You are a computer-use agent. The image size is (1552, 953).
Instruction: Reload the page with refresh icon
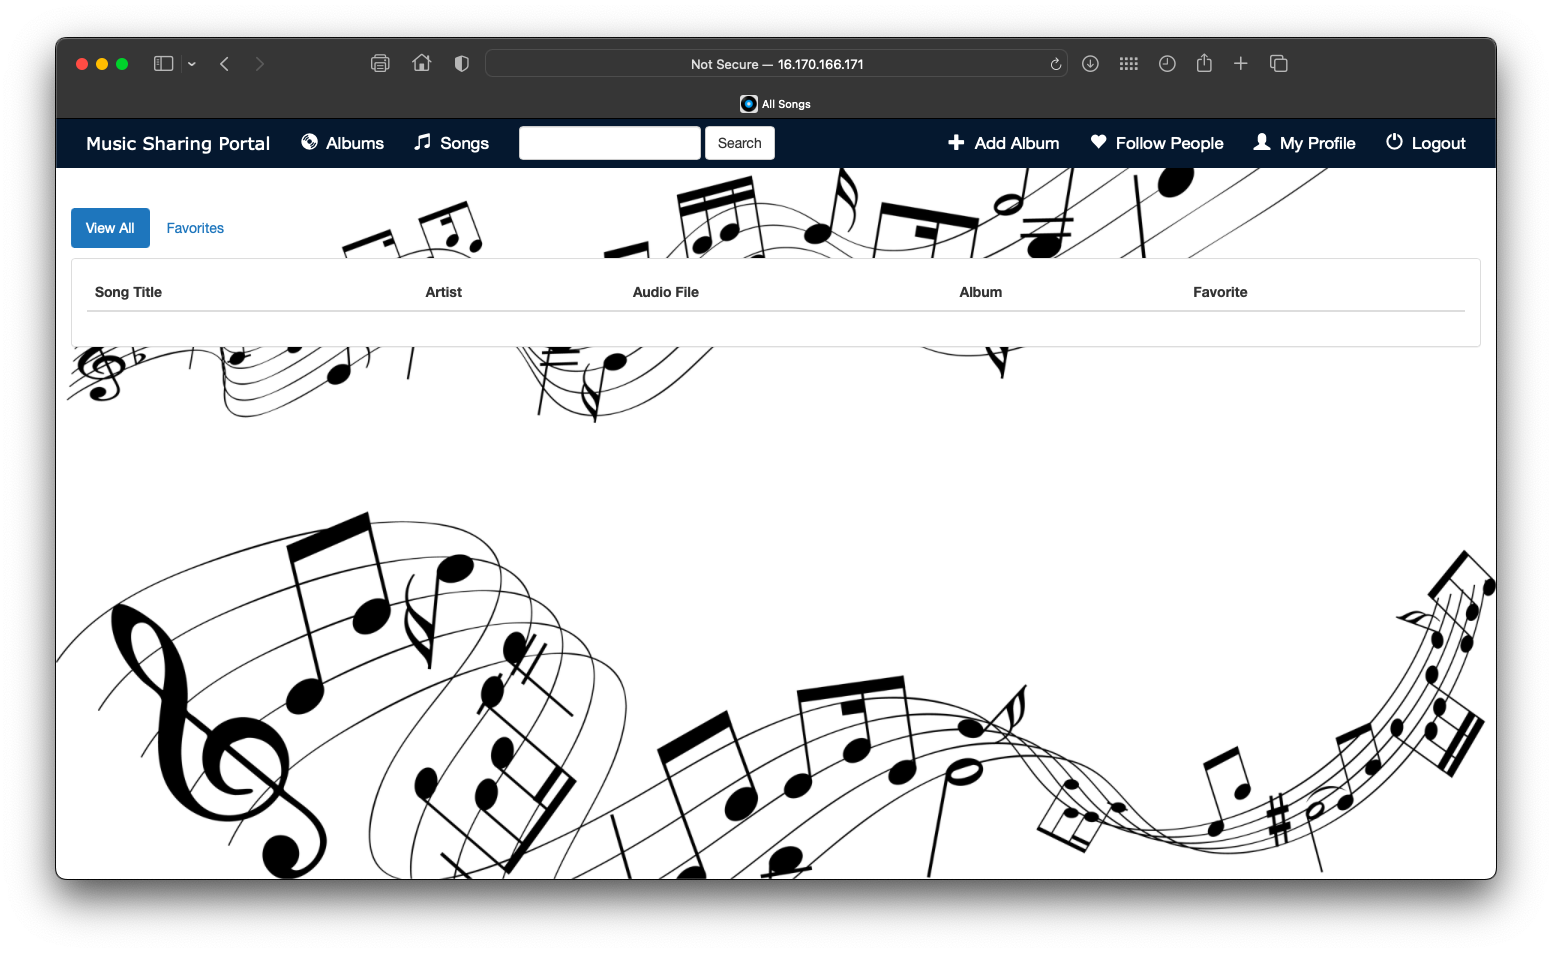(1056, 64)
